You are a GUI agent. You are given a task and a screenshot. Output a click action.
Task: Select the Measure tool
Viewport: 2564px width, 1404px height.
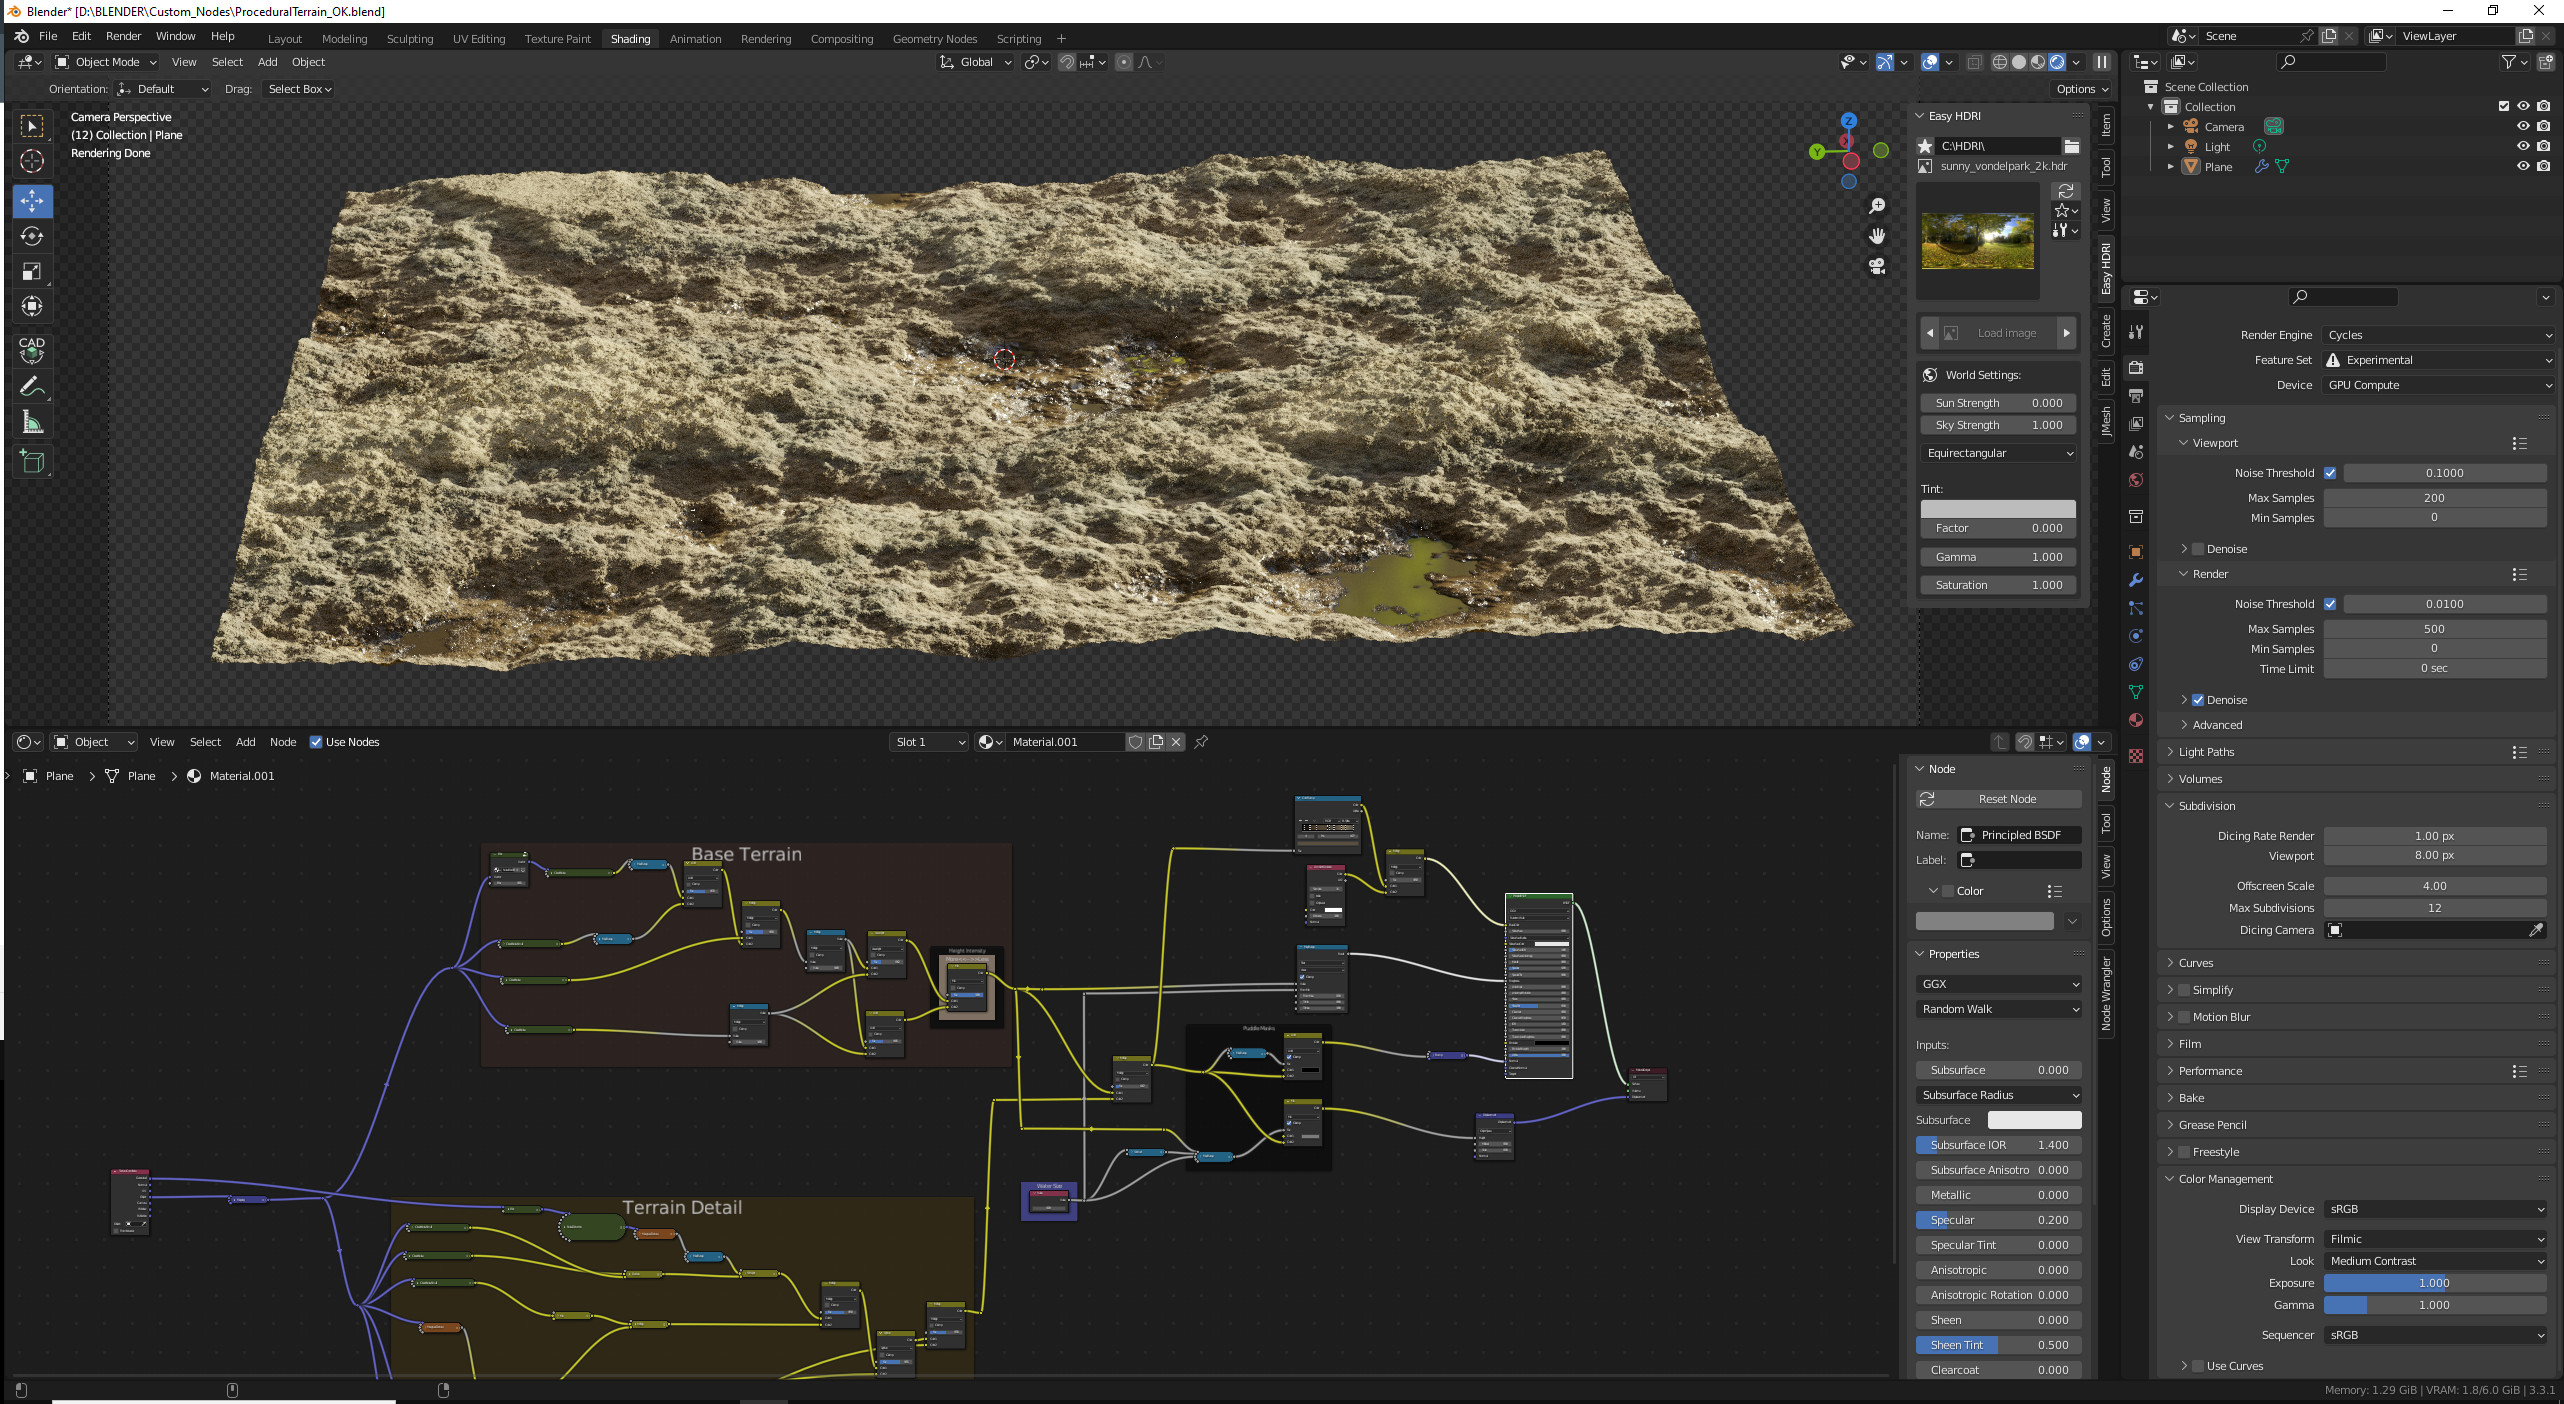pyautogui.click(x=32, y=422)
